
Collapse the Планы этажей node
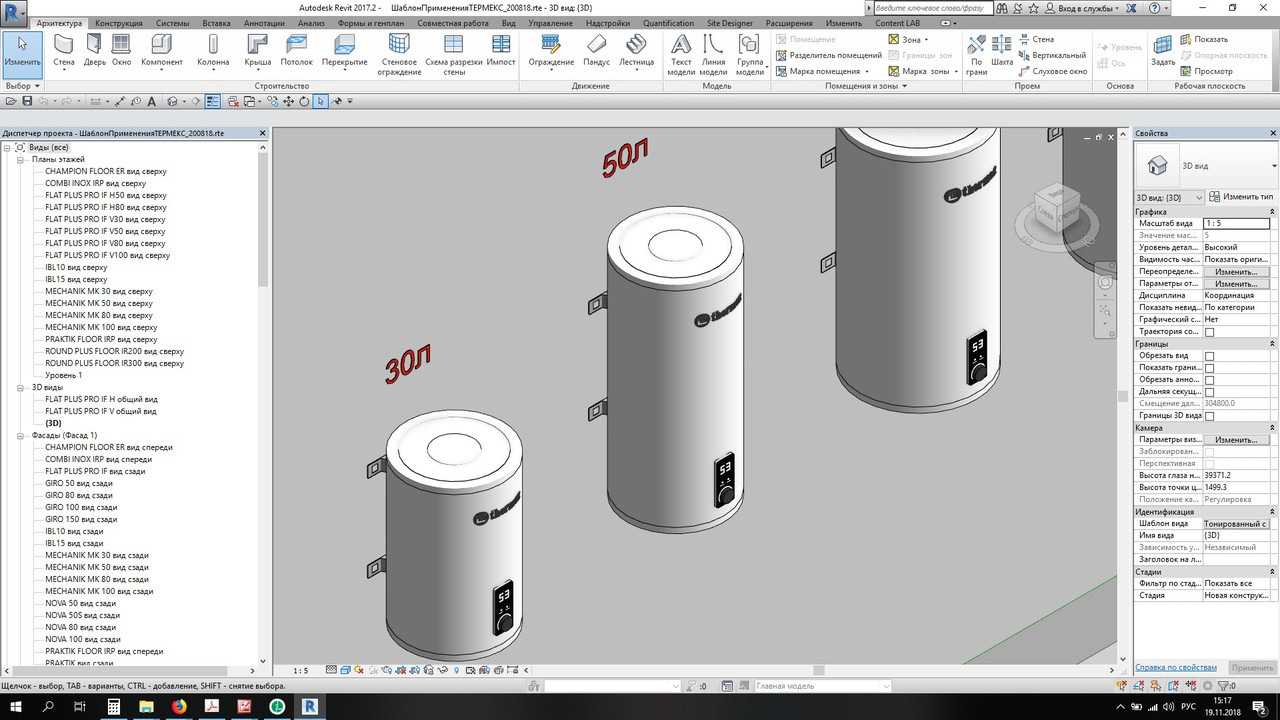[x=20, y=159]
